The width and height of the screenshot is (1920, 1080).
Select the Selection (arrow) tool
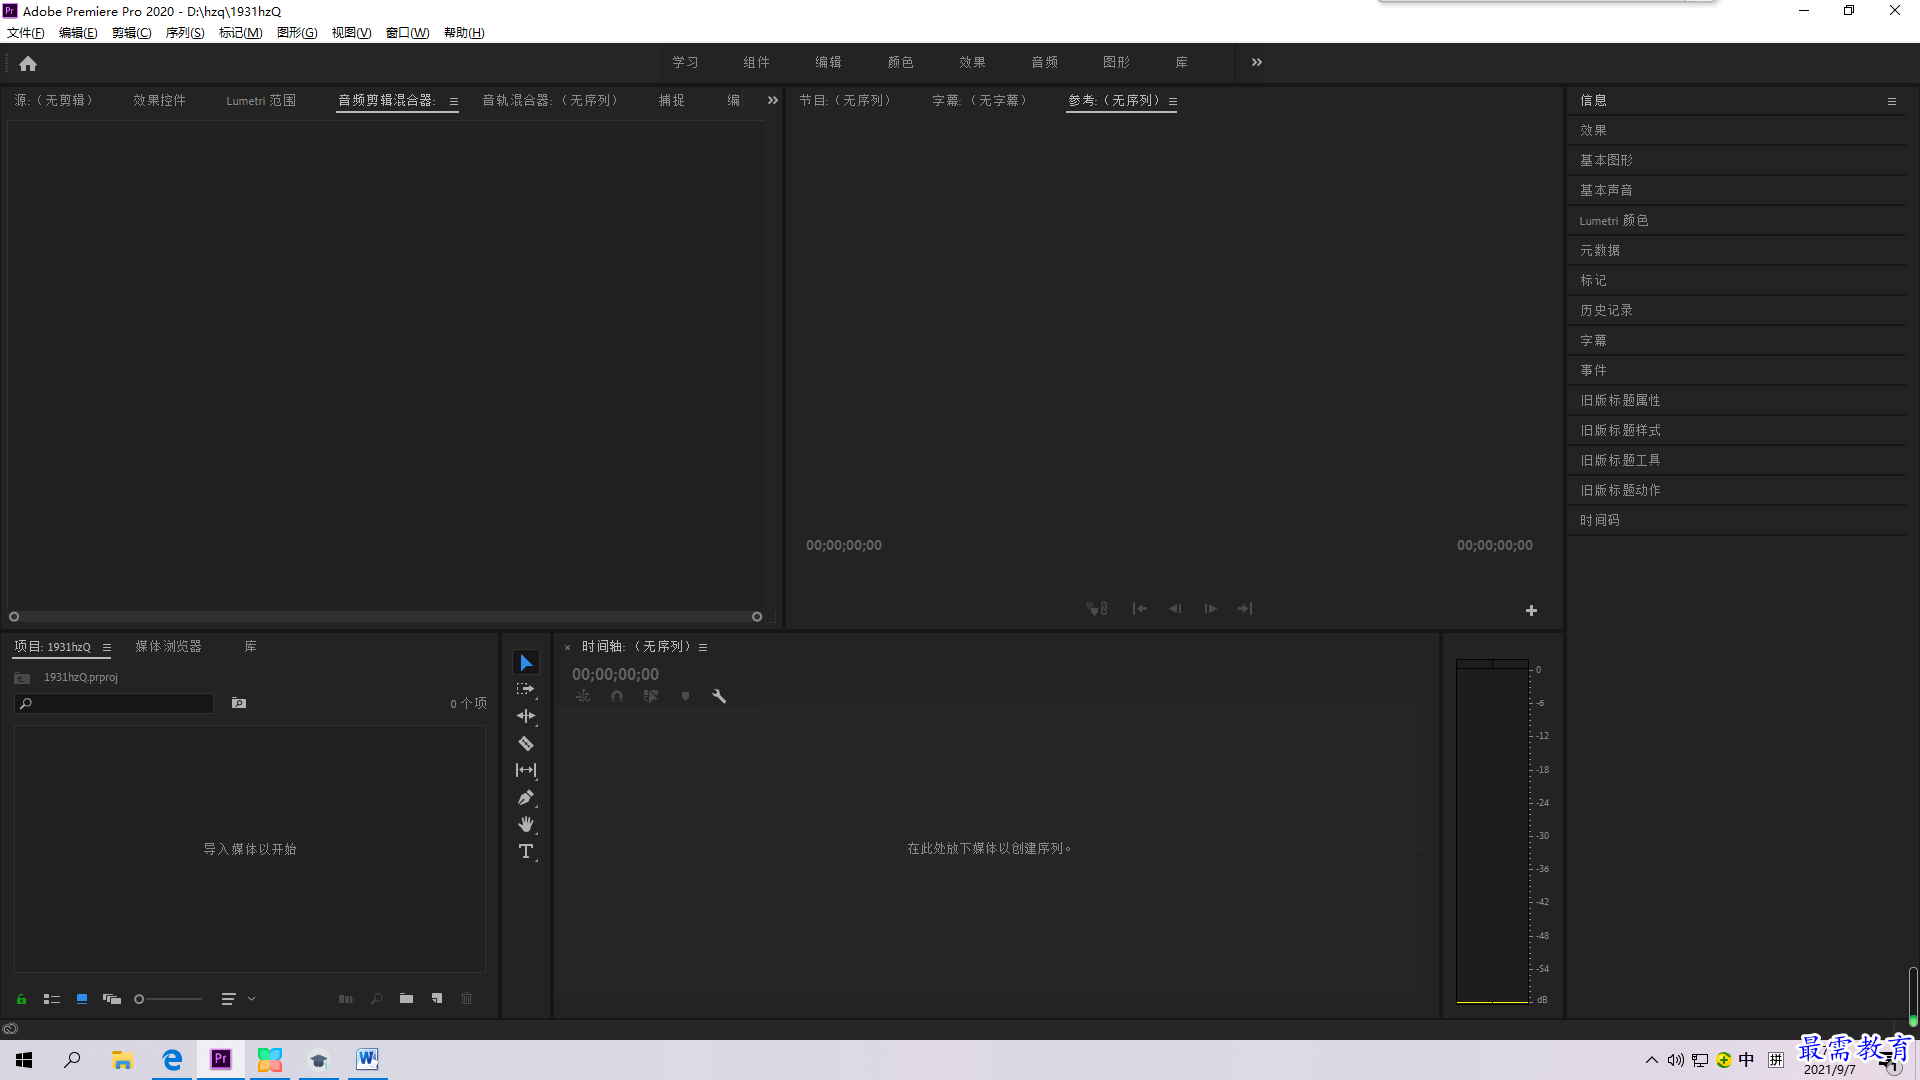click(x=526, y=663)
